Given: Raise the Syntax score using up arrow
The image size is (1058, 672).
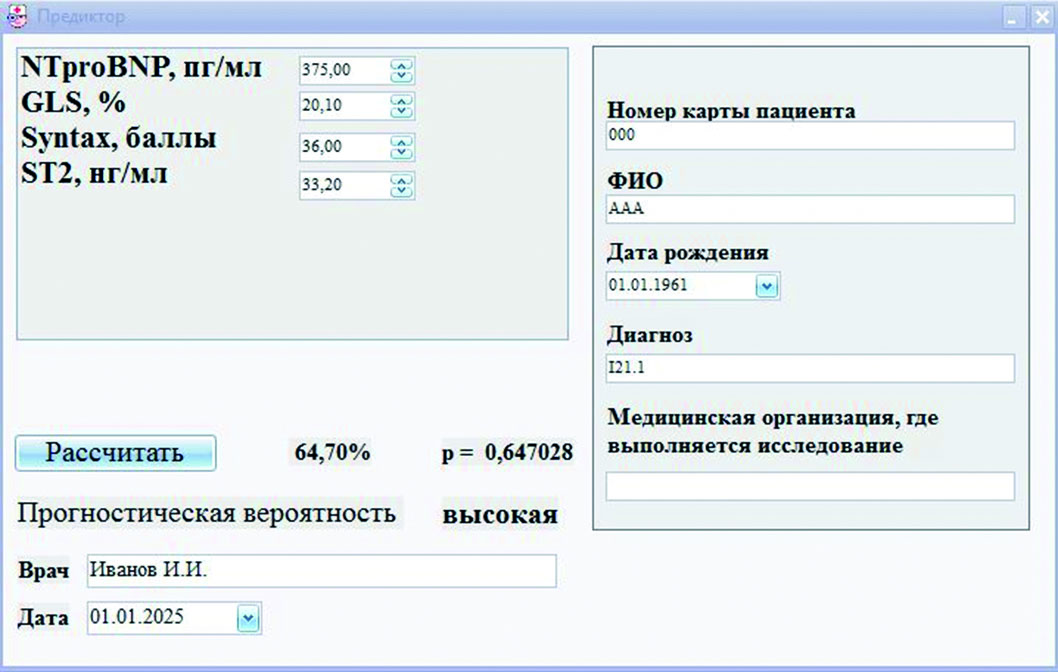Looking at the screenshot, I should click(402, 141).
